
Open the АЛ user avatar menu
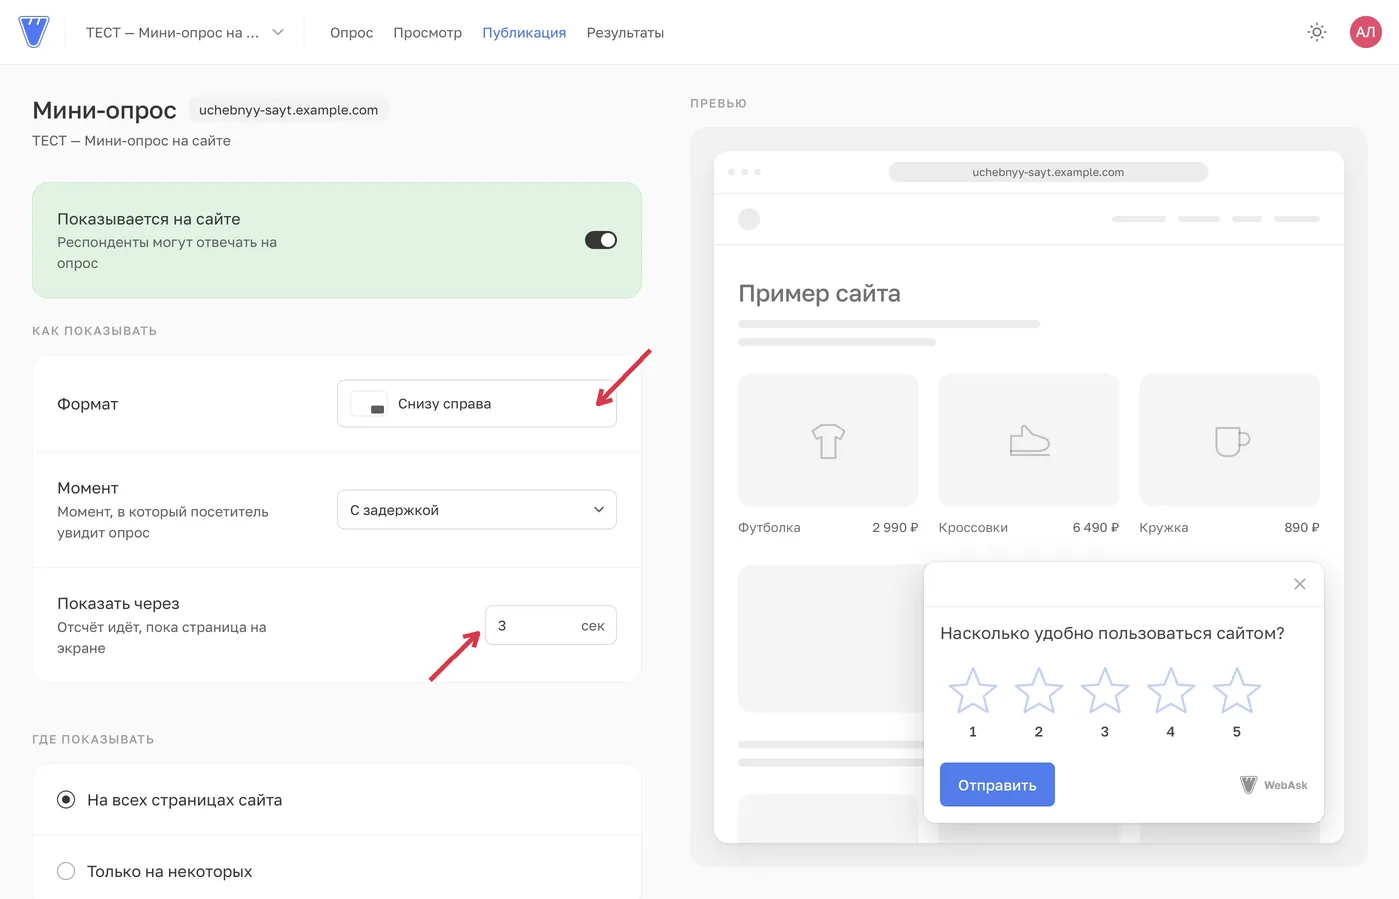click(x=1365, y=32)
